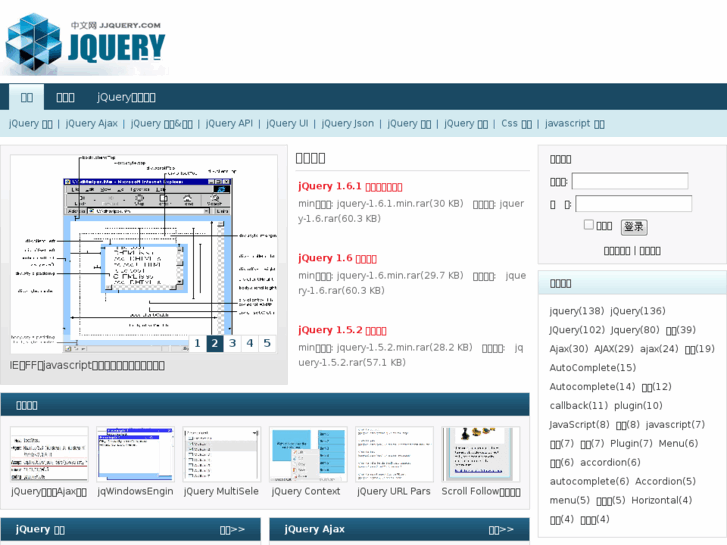727x545 pixels.
Task: Click the slideshow browser diagram image
Action: 144,254
